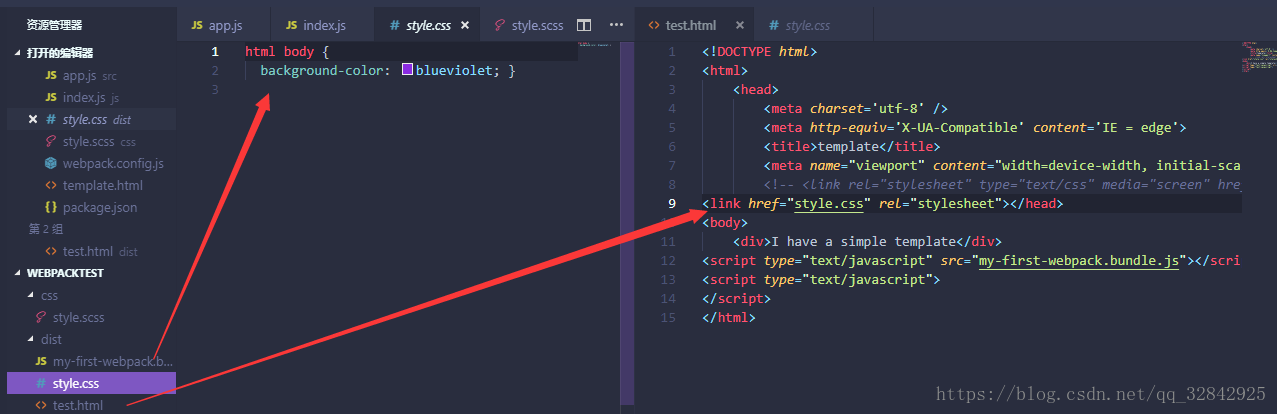Image resolution: width=1277 pixels, height=414 pixels.
Task: Click the right editor minimap
Action: click(x=1258, y=57)
